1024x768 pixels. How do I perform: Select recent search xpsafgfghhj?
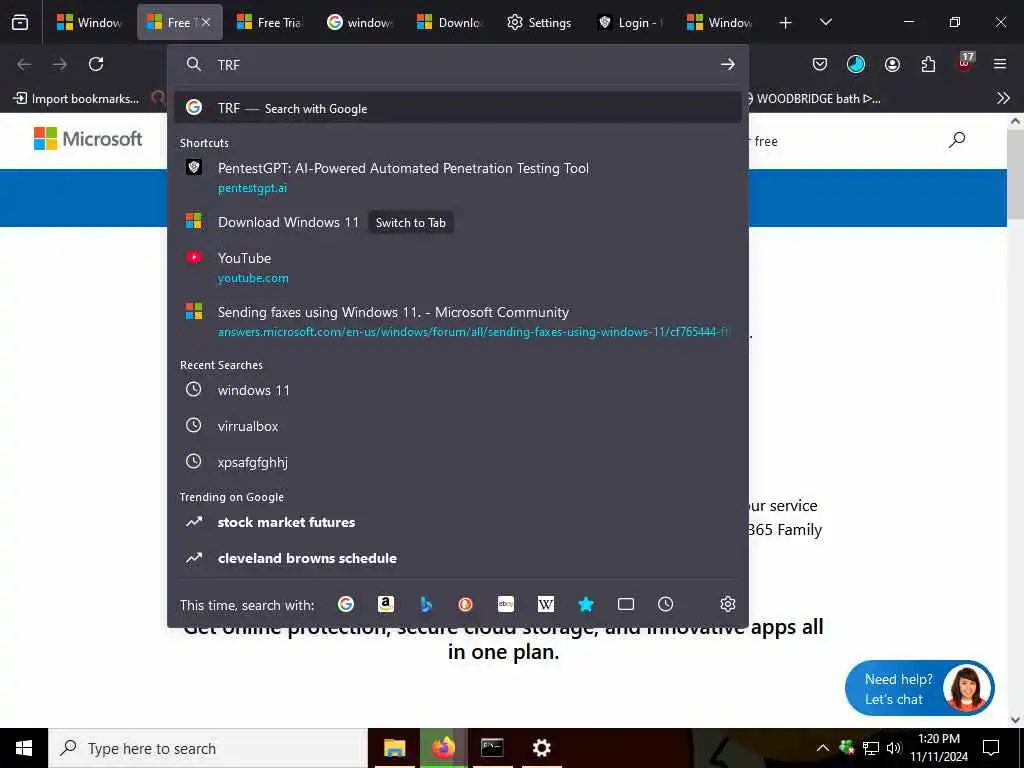click(x=457, y=462)
